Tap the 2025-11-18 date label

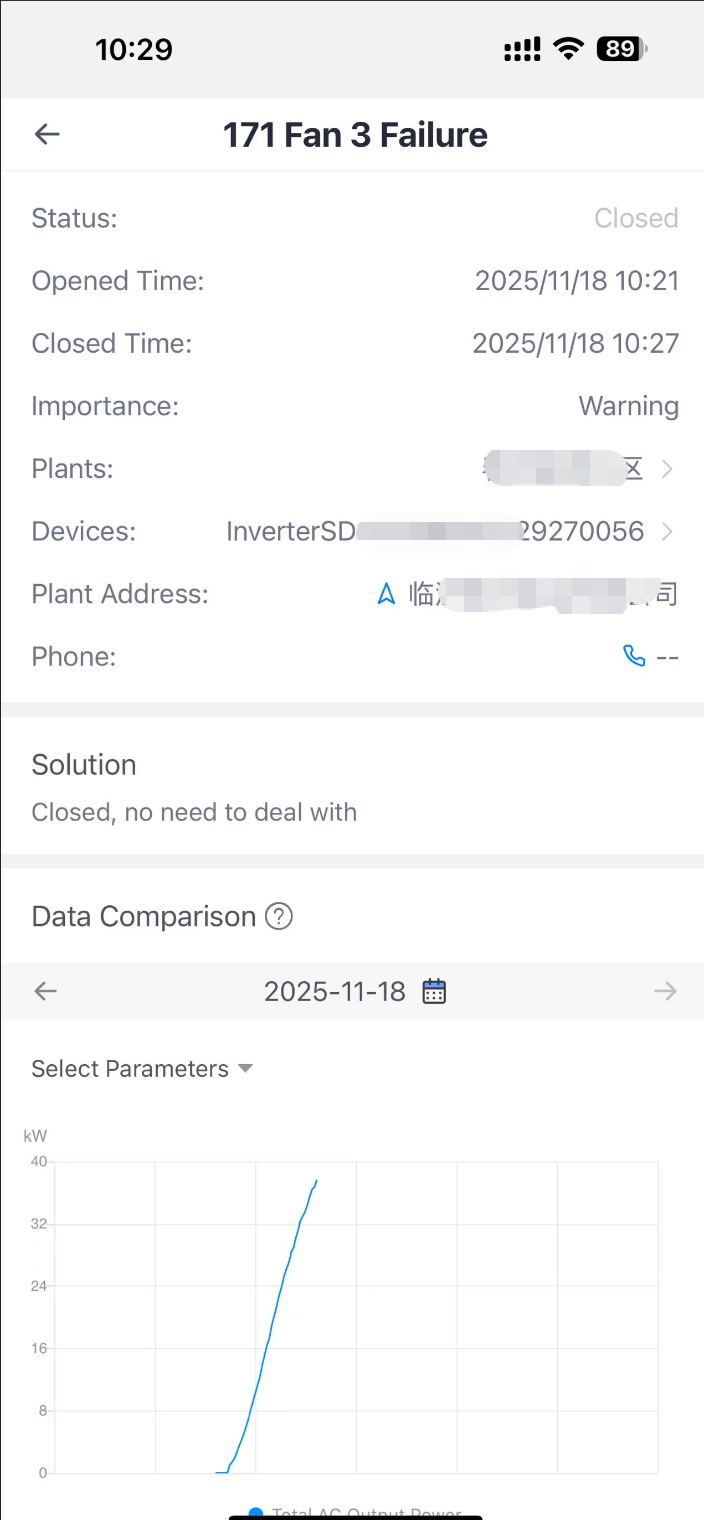(x=335, y=991)
